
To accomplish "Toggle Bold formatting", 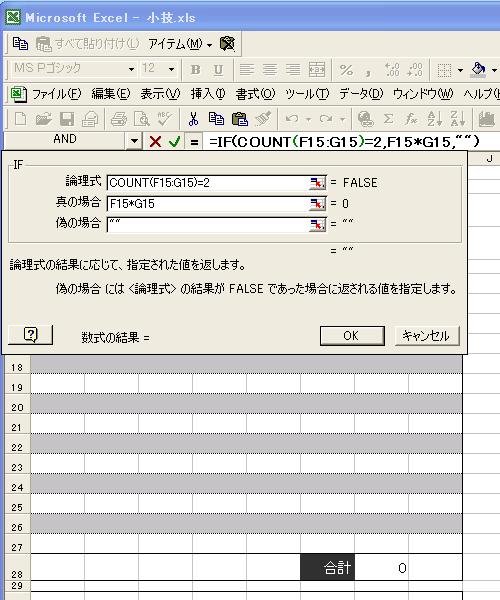I will pos(195,70).
